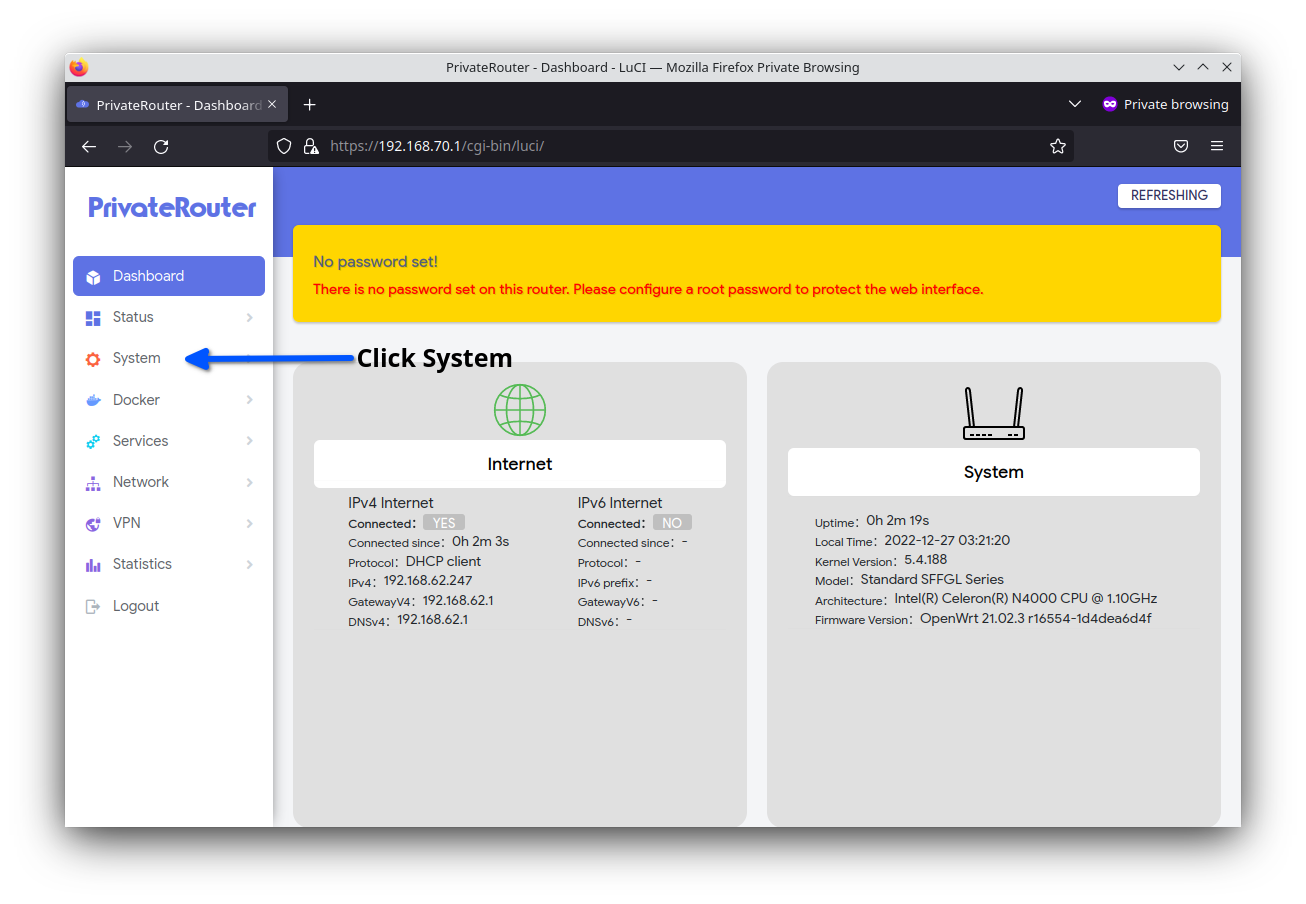1306x904 pixels.
Task: Click the REFRESHING button
Action: tap(1169, 195)
